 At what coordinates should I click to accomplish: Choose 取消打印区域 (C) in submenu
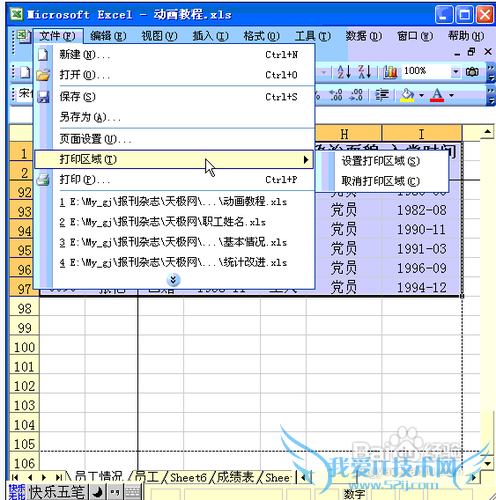[x=381, y=181]
